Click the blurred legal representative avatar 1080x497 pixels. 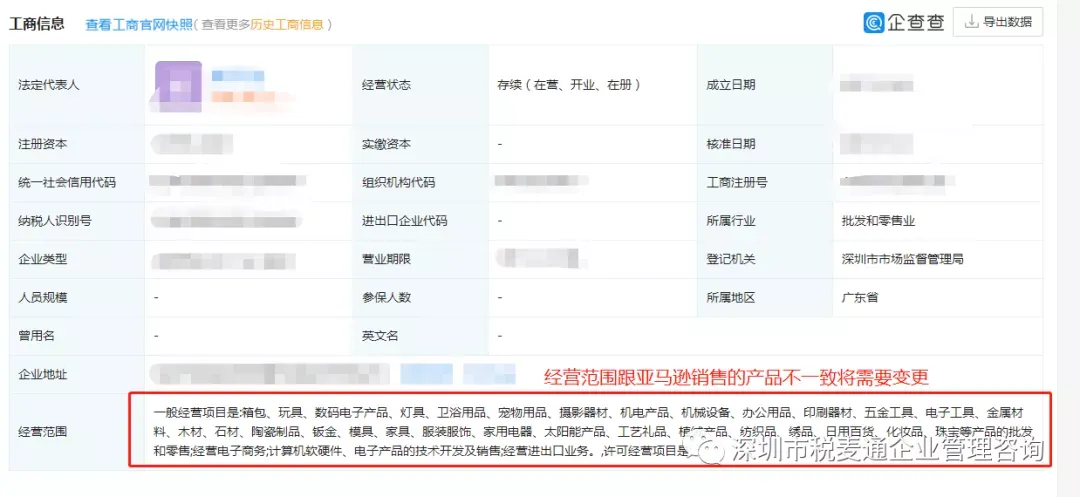click(178, 85)
